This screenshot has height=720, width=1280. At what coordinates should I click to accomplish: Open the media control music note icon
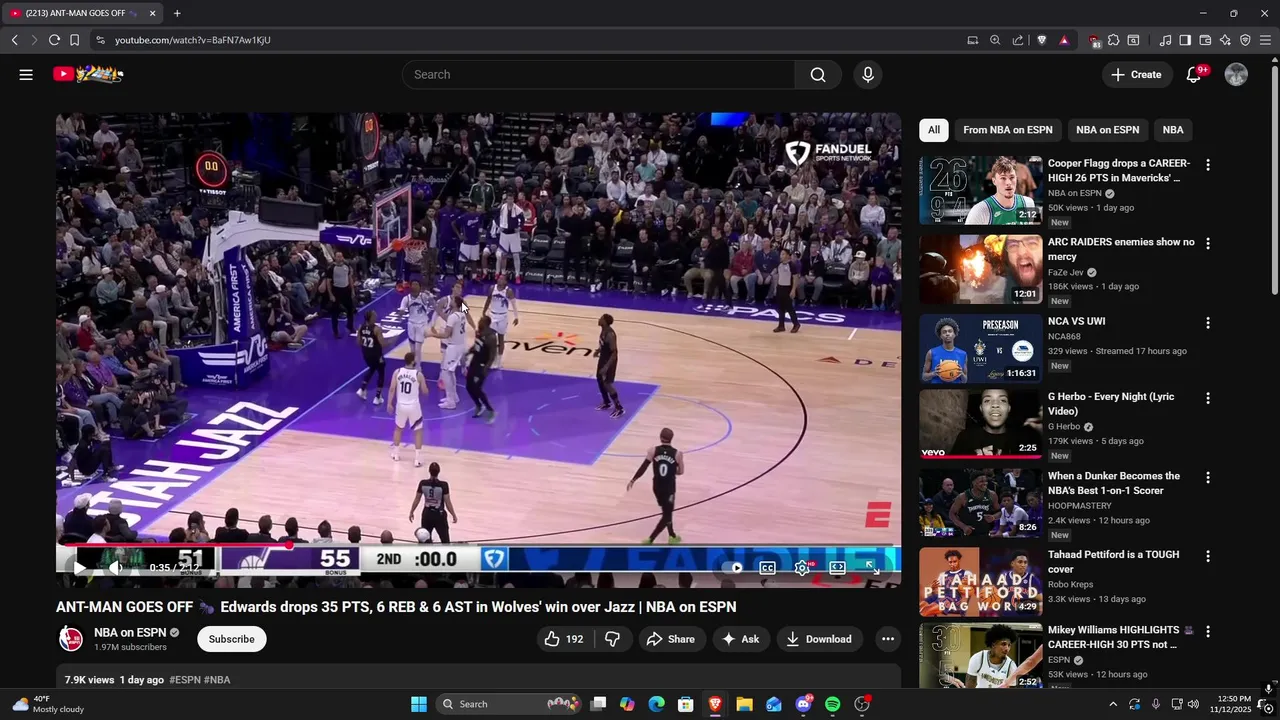(x=1165, y=40)
